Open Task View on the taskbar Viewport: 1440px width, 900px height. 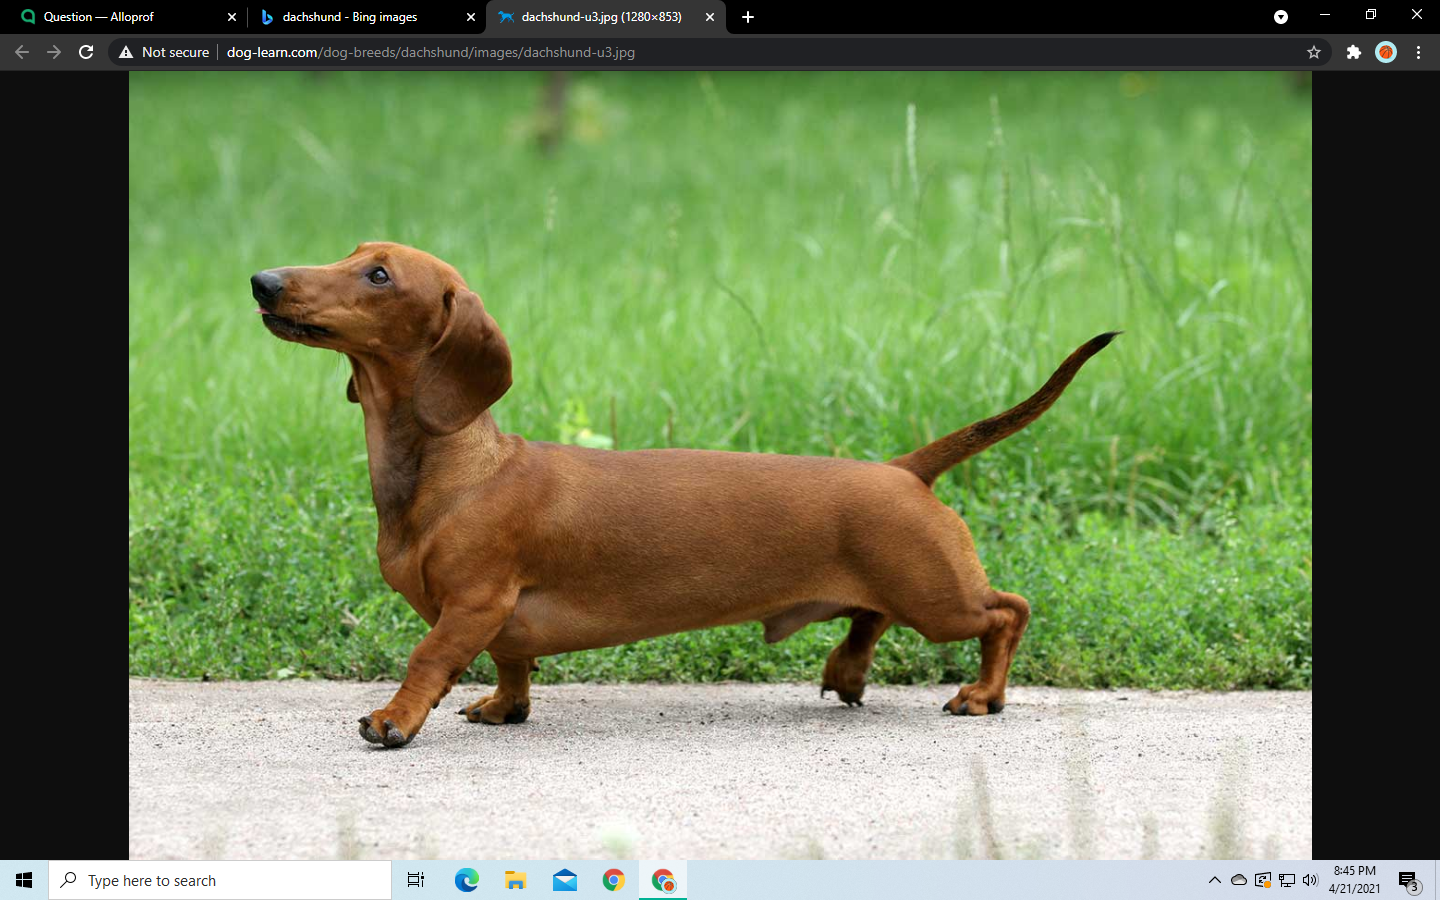[416, 880]
